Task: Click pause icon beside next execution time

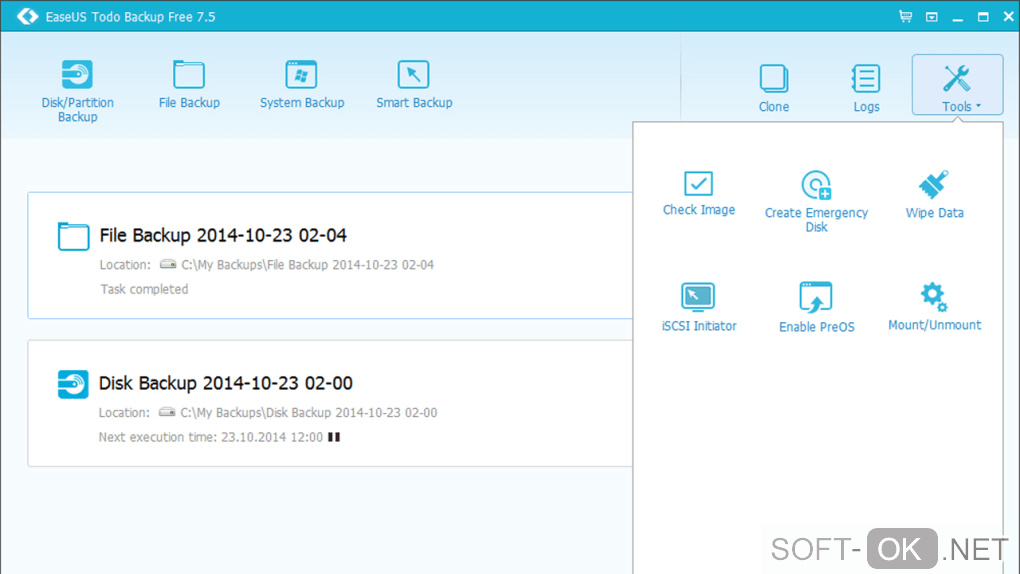Action: (x=334, y=437)
